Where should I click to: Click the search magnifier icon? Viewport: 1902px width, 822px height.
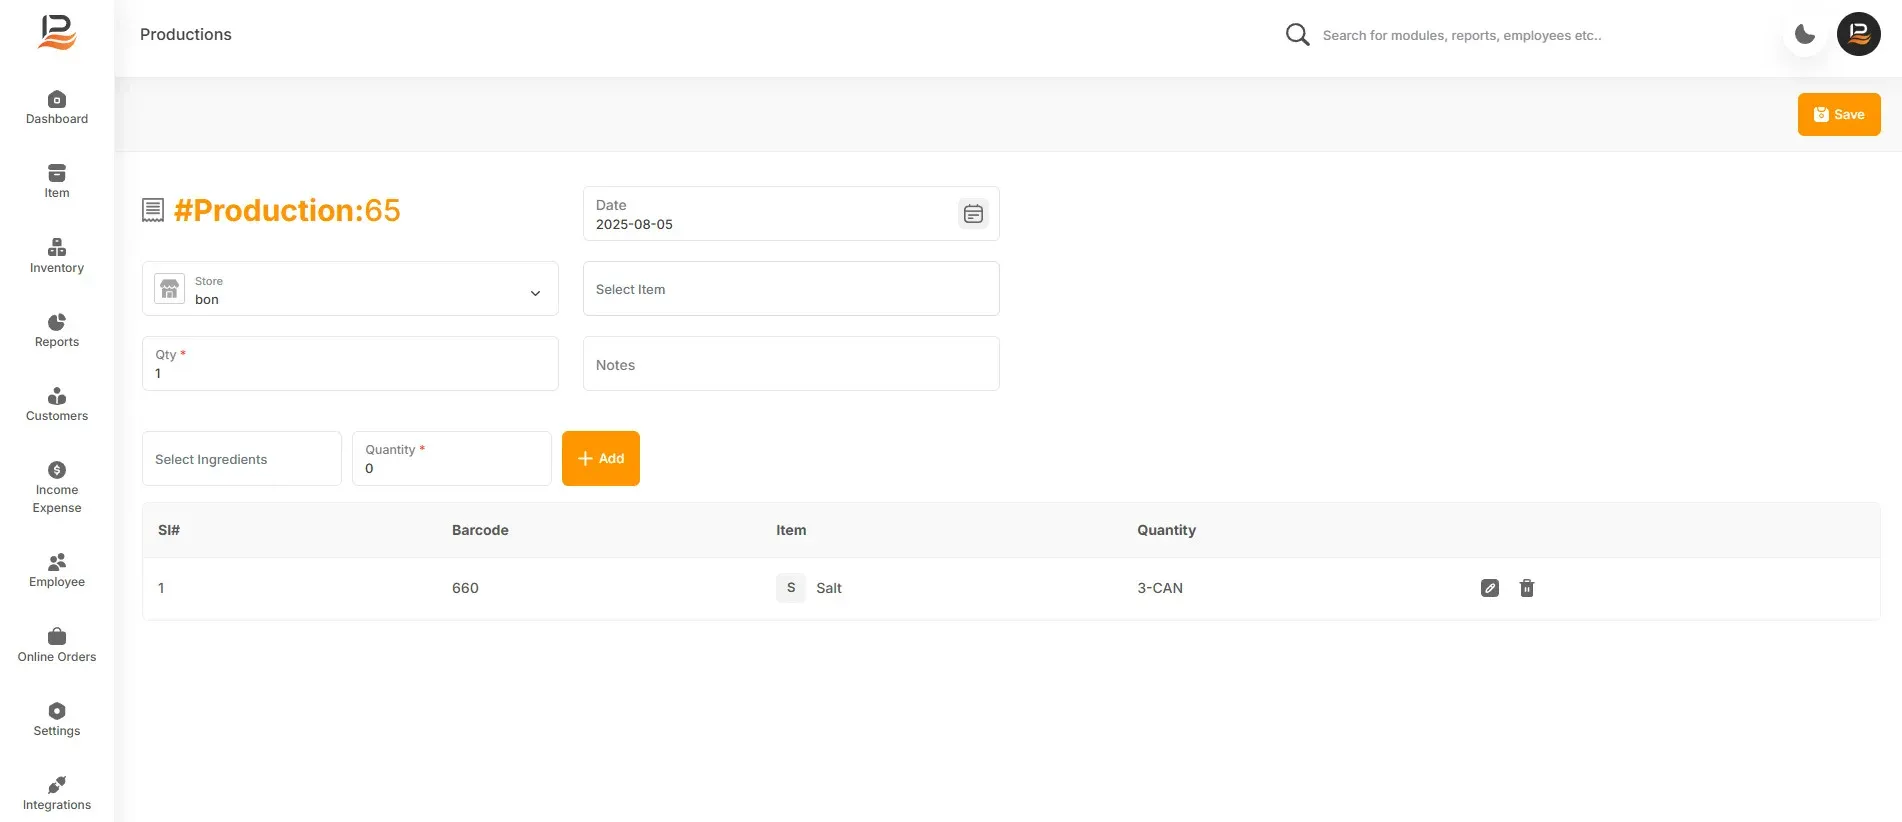[x=1297, y=35]
